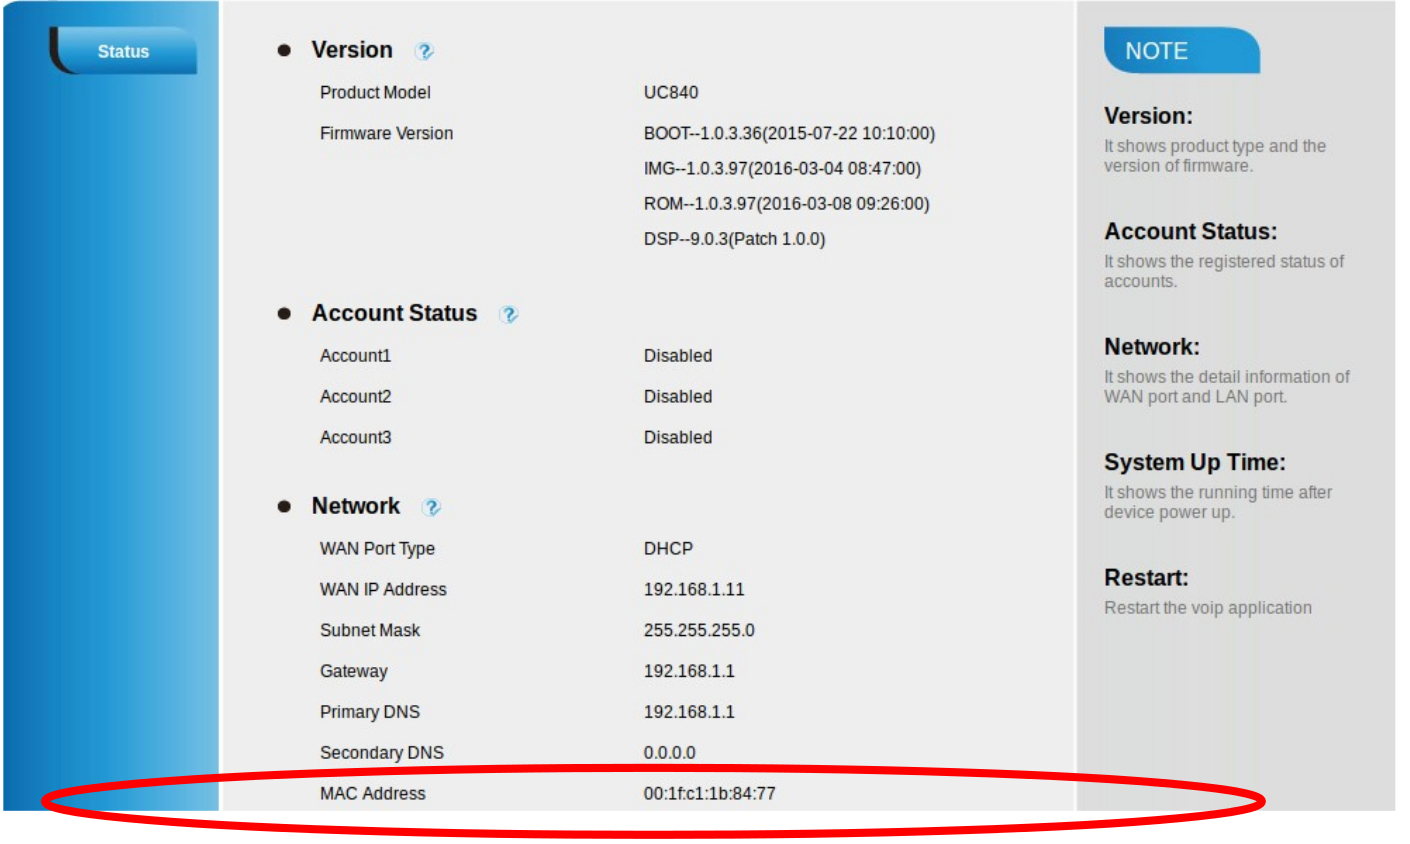Viewport: 1410px width, 844px height.
Task: Click help icon next to Network heading
Action: tap(431, 507)
